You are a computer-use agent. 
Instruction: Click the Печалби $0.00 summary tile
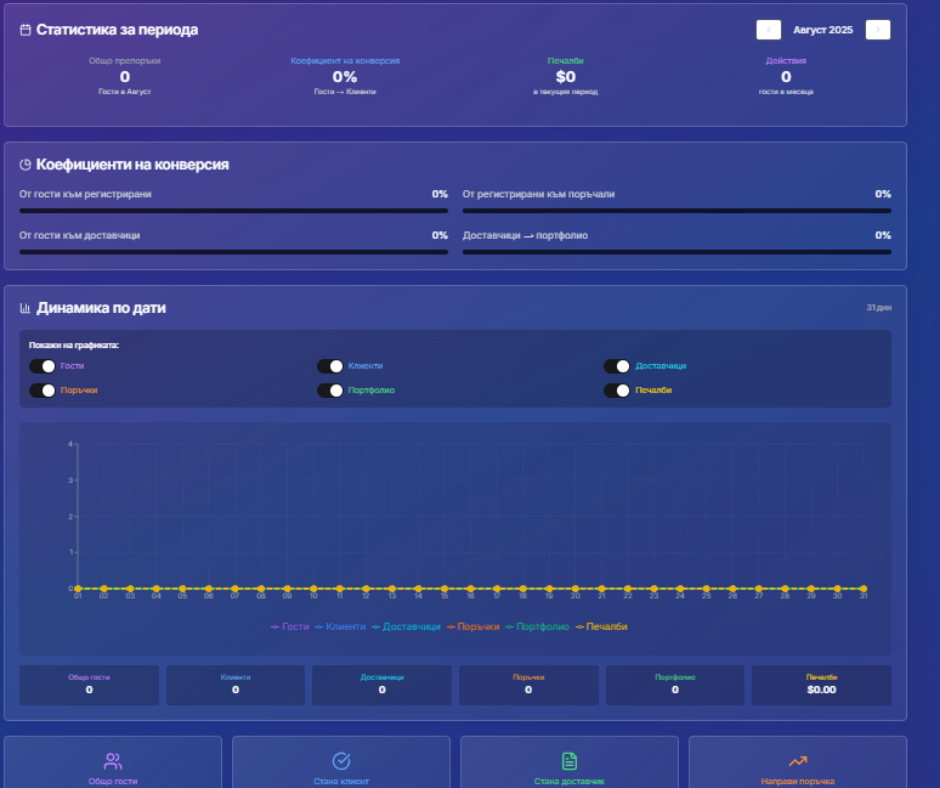(x=821, y=685)
